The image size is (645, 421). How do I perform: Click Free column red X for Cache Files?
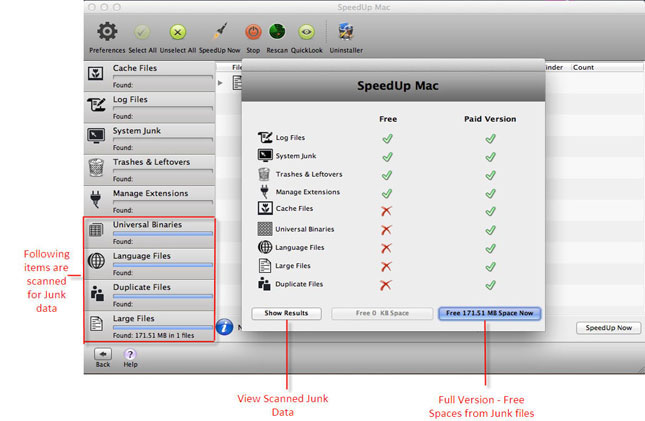(x=386, y=211)
